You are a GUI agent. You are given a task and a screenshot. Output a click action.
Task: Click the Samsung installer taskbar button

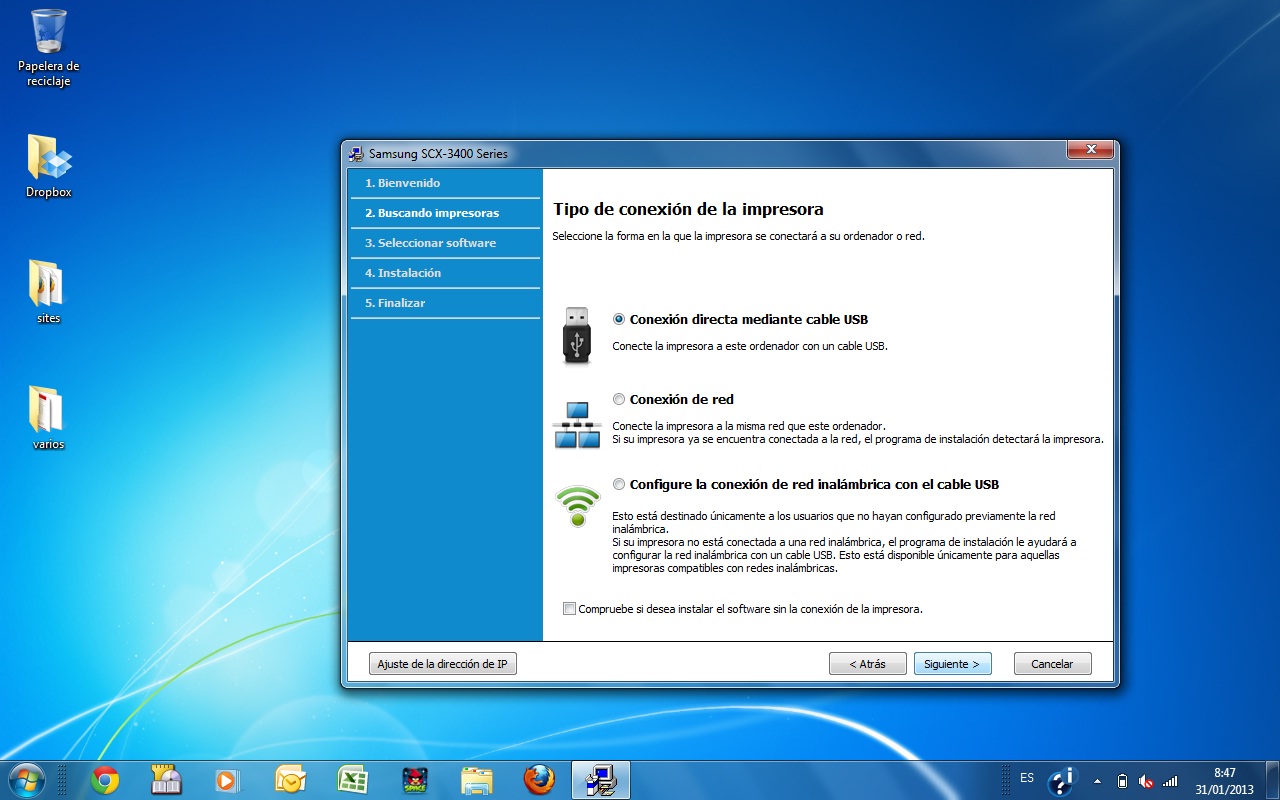click(x=601, y=780)
